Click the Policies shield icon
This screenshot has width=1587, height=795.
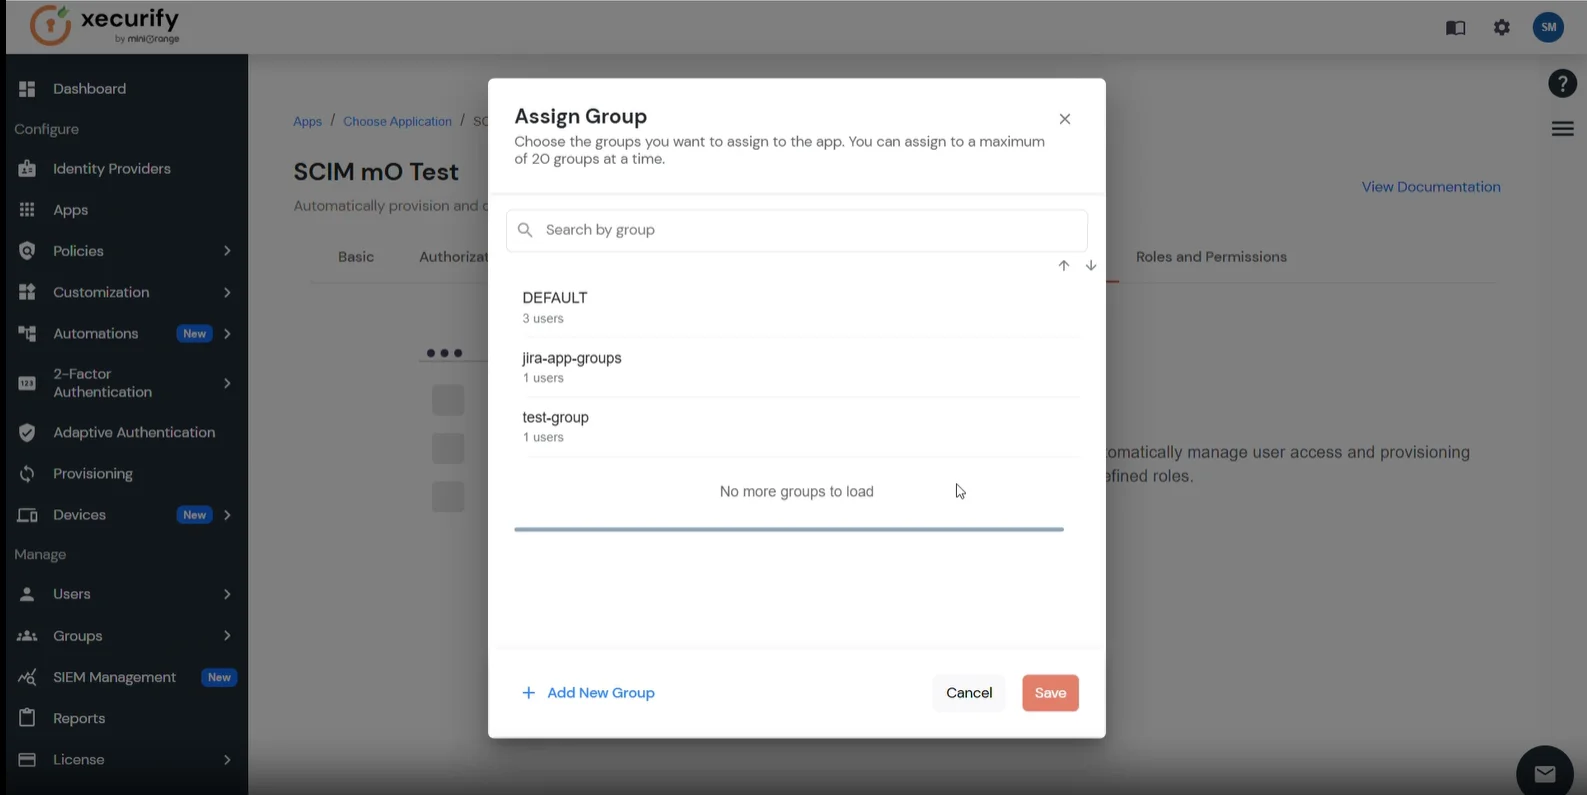[27, 251]
